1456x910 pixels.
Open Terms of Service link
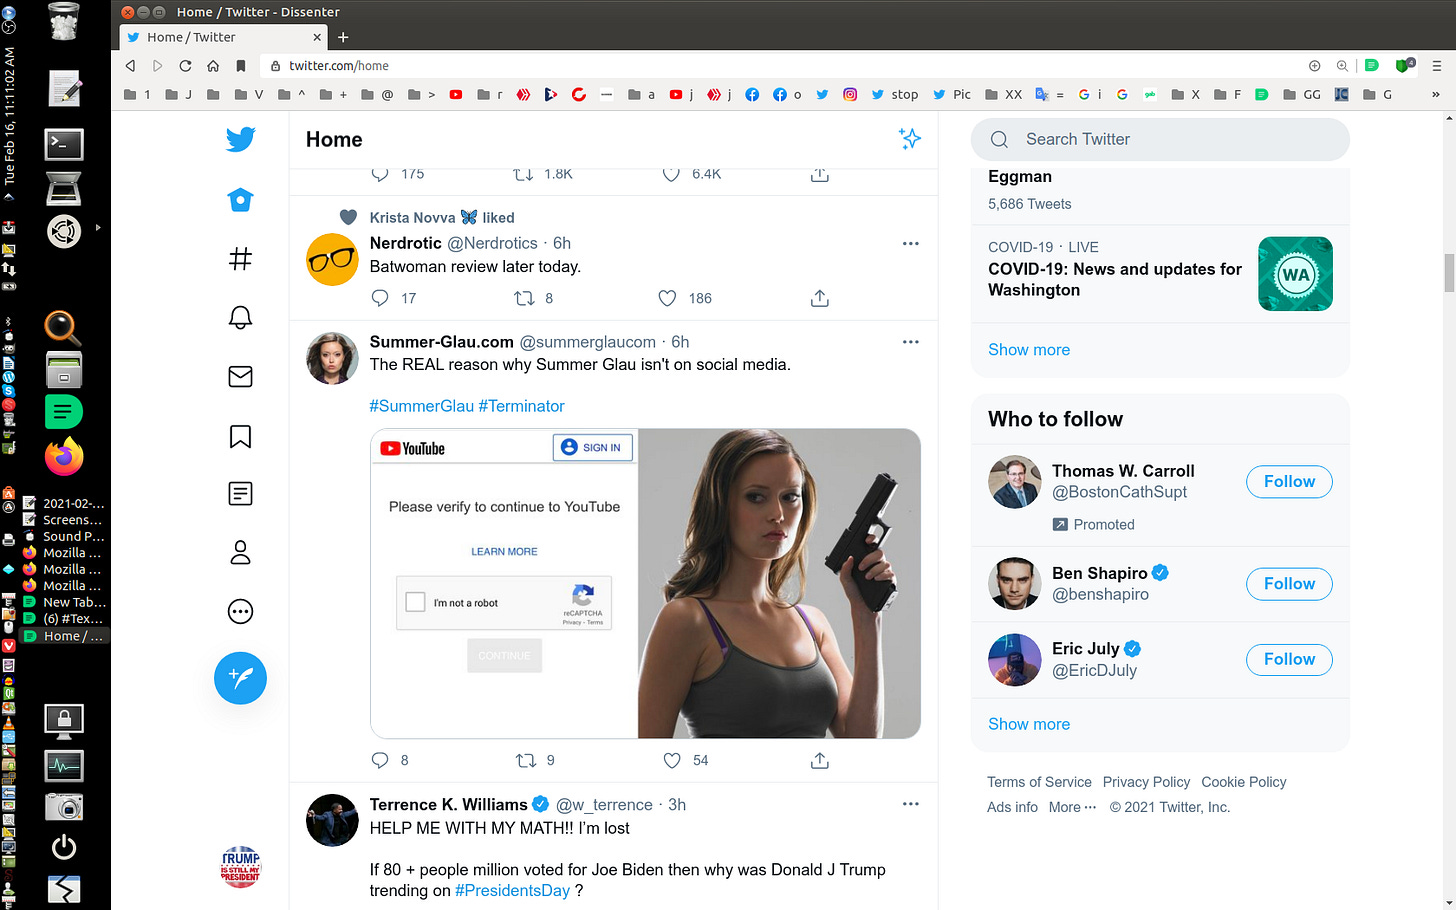(1039, 782)
